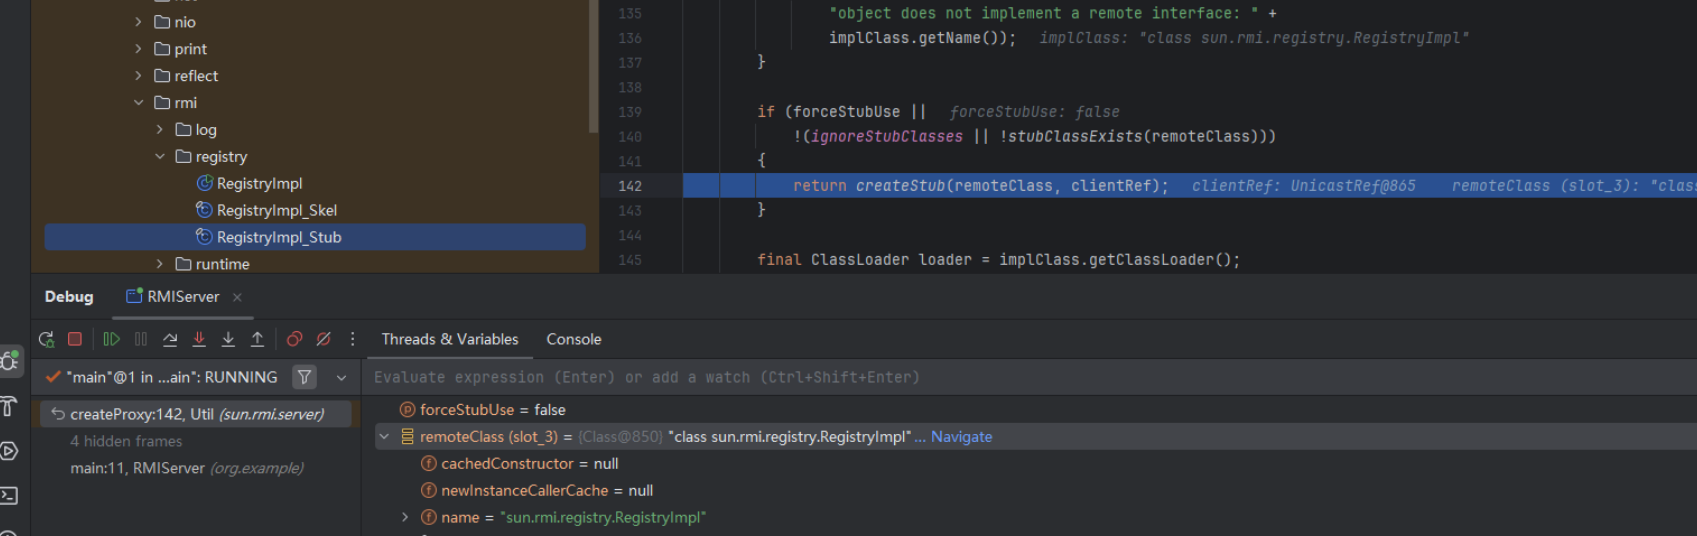Switch to the Console tab

(573, 340)
